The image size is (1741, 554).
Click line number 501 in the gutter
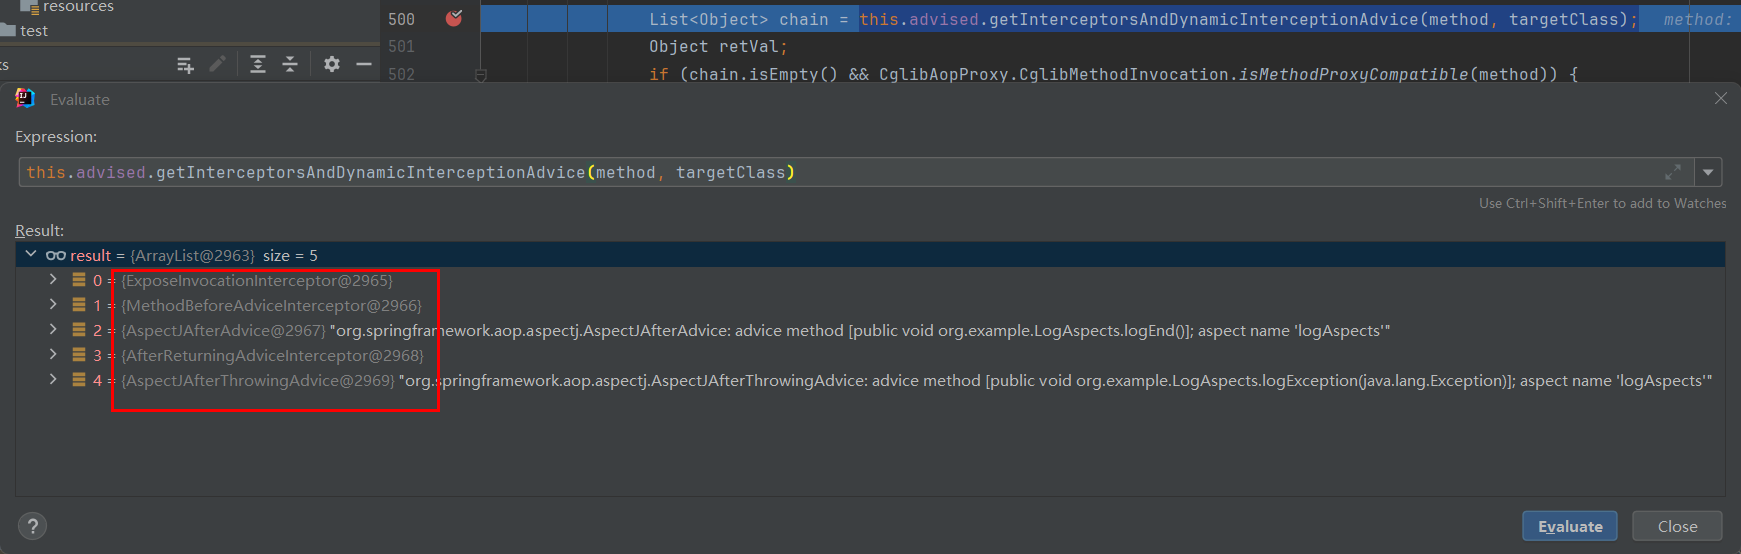(x=401, y=46)
